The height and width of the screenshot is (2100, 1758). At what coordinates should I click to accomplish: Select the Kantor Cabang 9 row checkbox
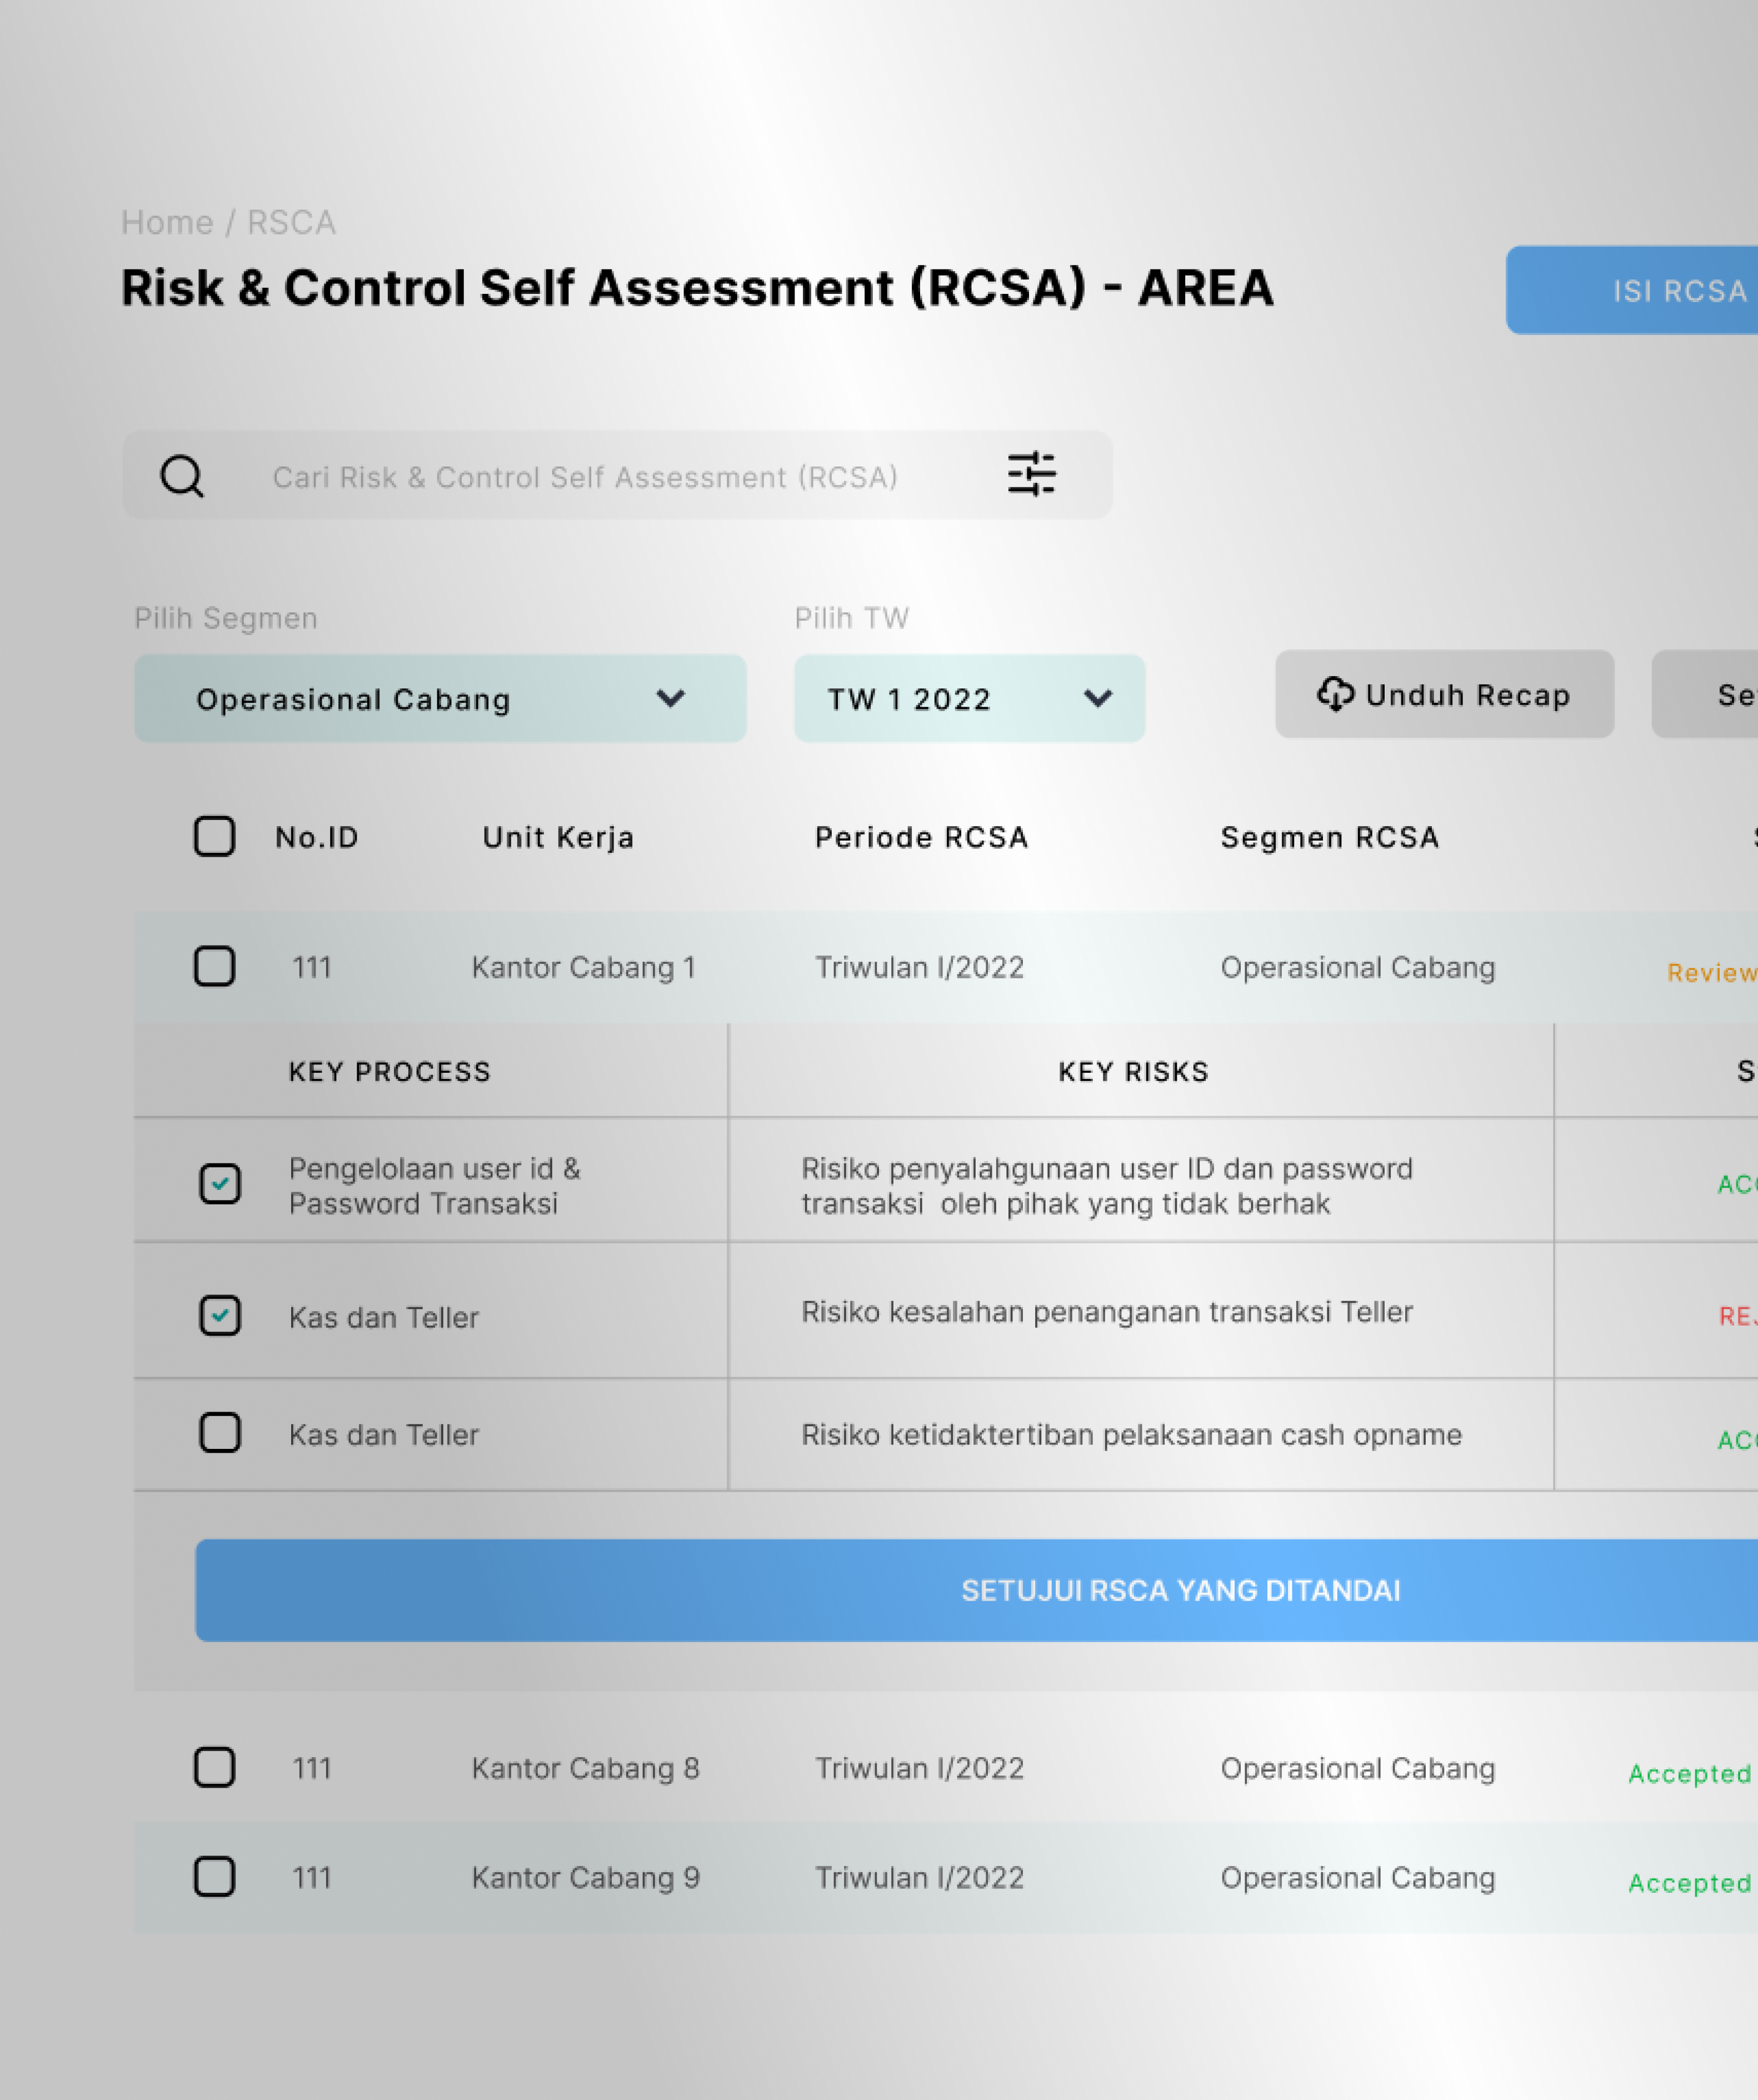(214, 1876)
